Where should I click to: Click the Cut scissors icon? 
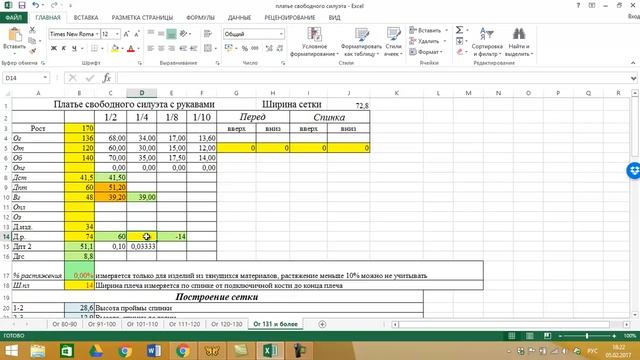tap(32, 30)
